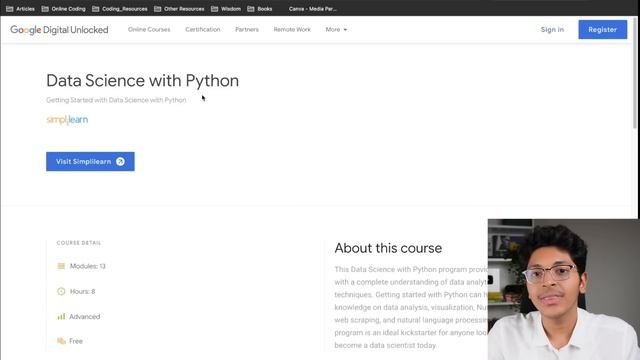Open the Remote Work page
This screenshot has height=360, width=640.
292,29
